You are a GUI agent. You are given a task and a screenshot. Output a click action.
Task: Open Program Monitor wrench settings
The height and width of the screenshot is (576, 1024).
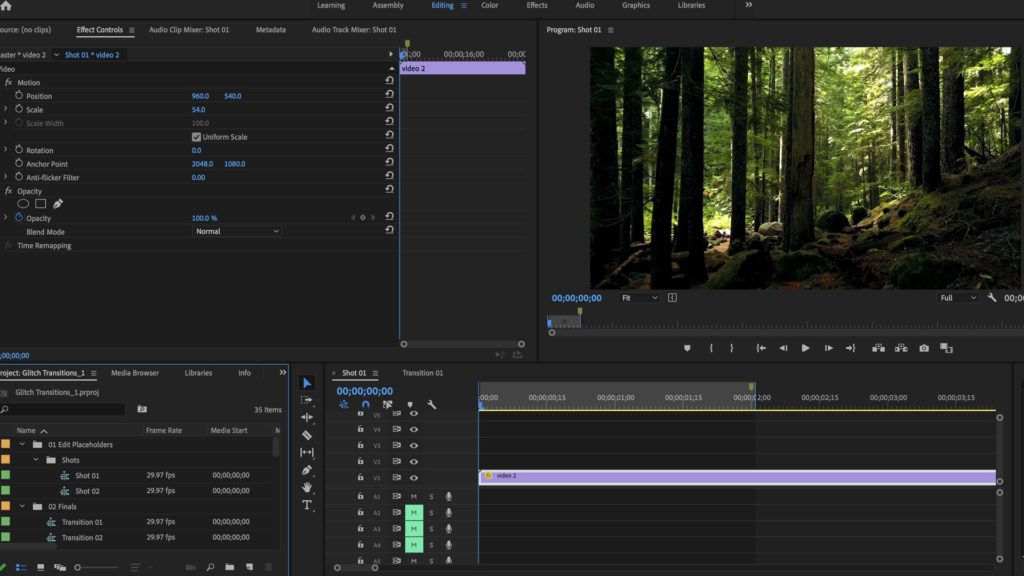(992, 298)
